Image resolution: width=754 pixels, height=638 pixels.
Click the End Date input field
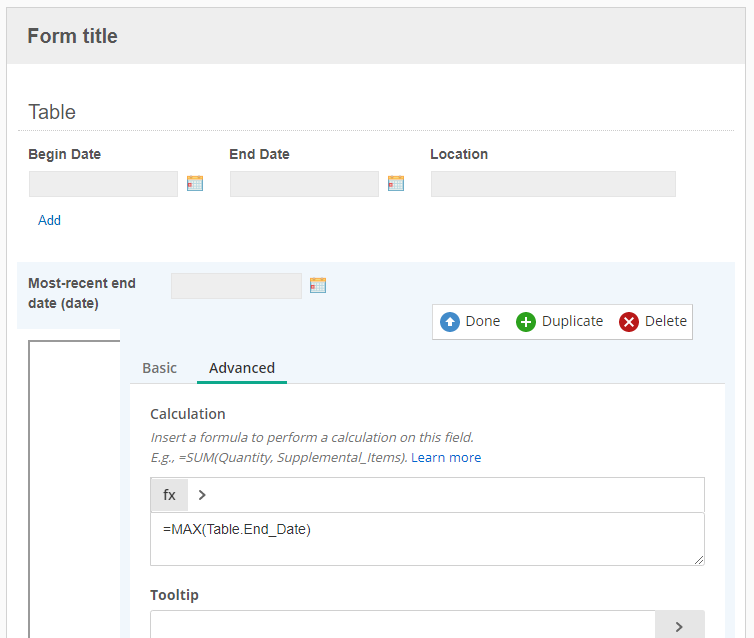[304, 184]
